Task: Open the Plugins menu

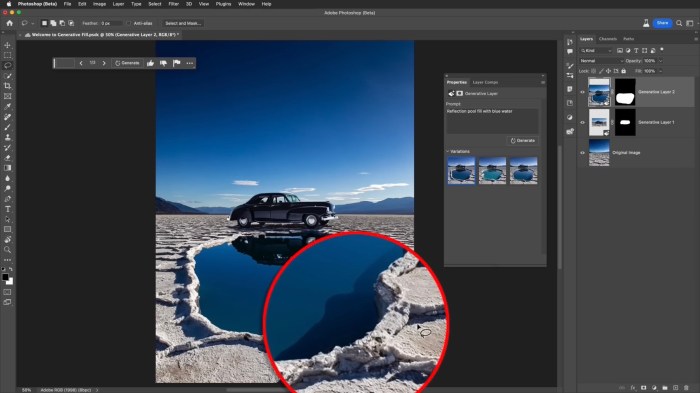Action: [x=223, y=4]
